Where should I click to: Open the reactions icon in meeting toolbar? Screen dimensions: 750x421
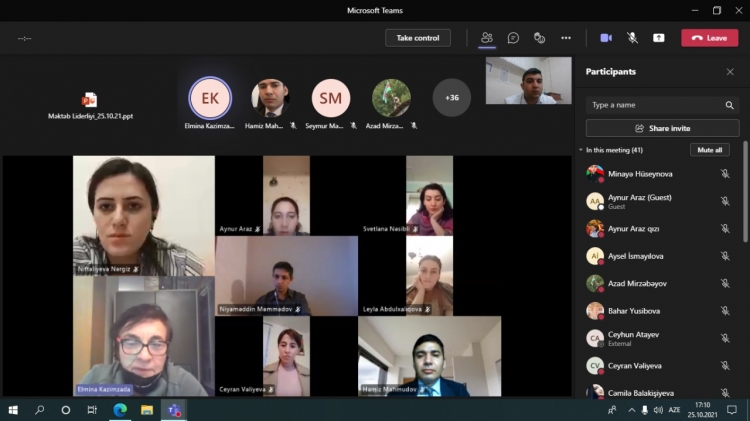539,38
